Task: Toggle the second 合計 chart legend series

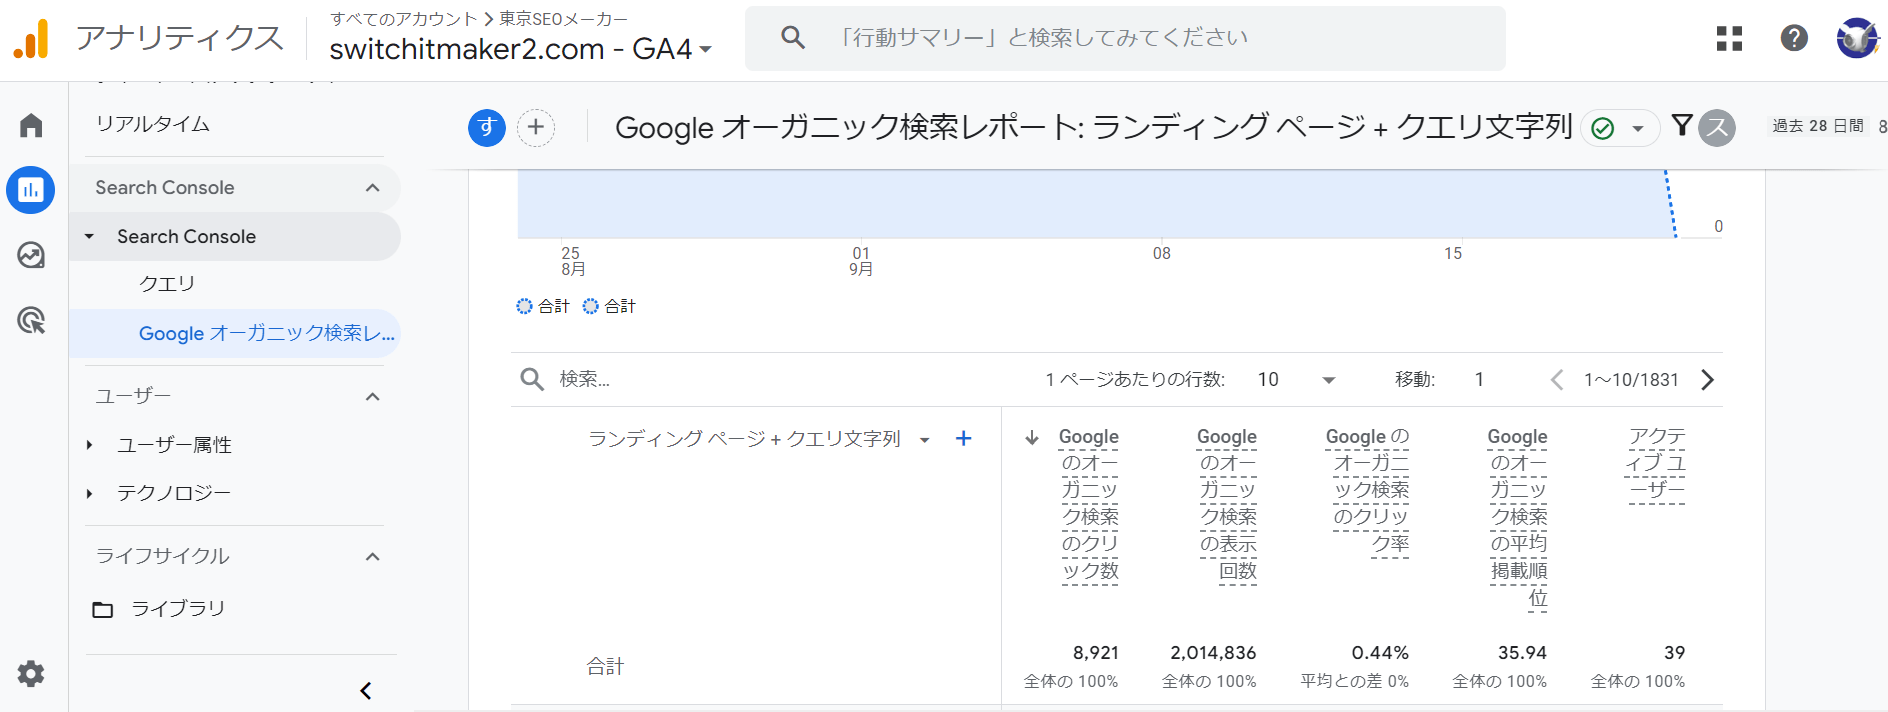Action: pyautogui.click(x=609, y=306)
